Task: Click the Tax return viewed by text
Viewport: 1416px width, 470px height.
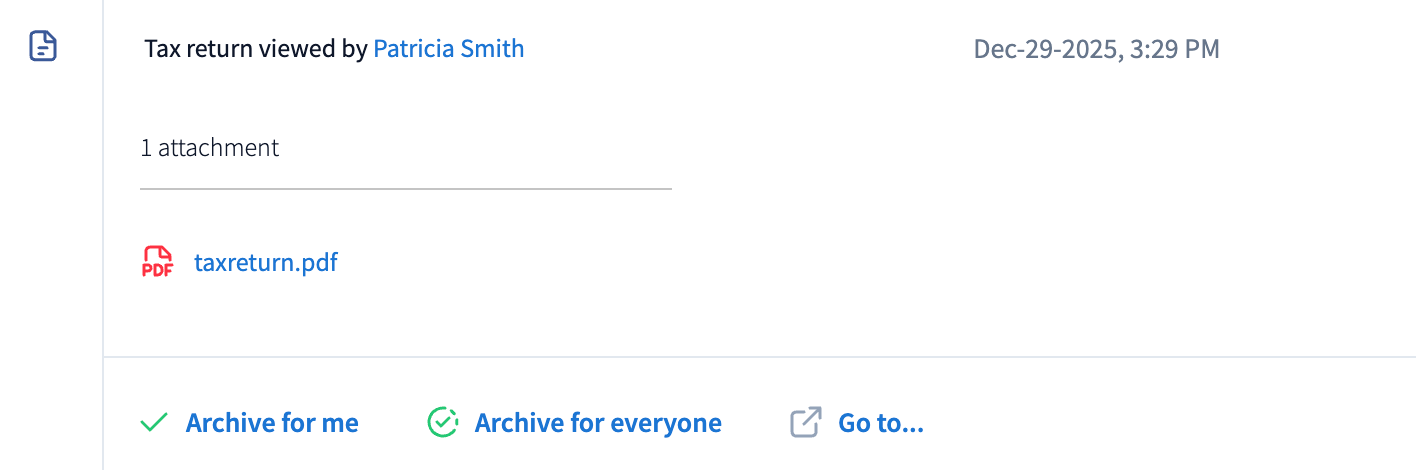Action: coord(256,48)
